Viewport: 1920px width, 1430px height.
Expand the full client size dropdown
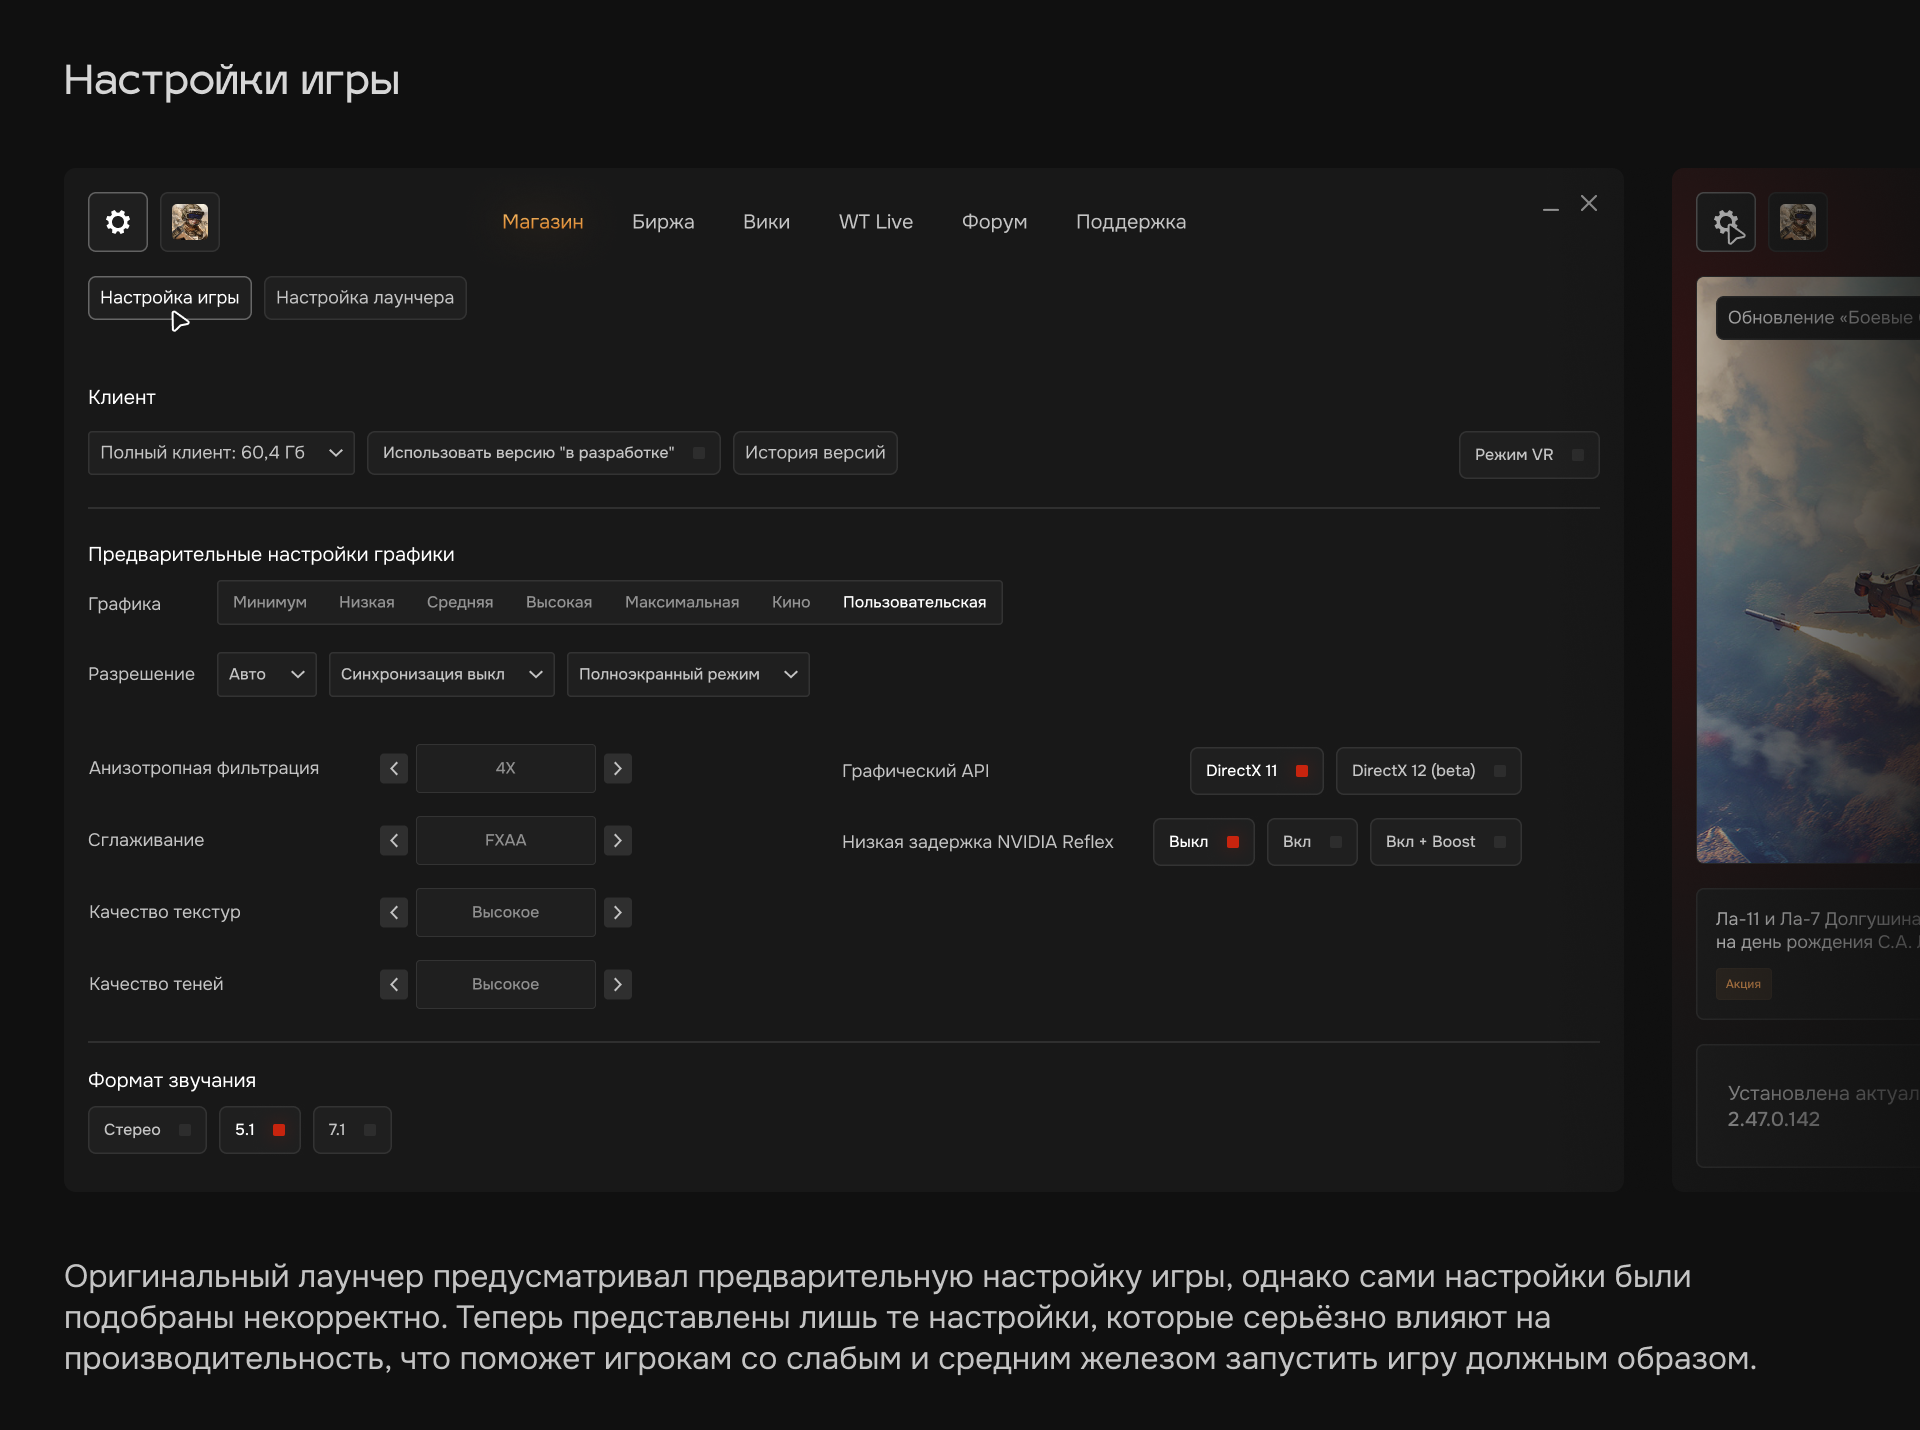(221, 453)
